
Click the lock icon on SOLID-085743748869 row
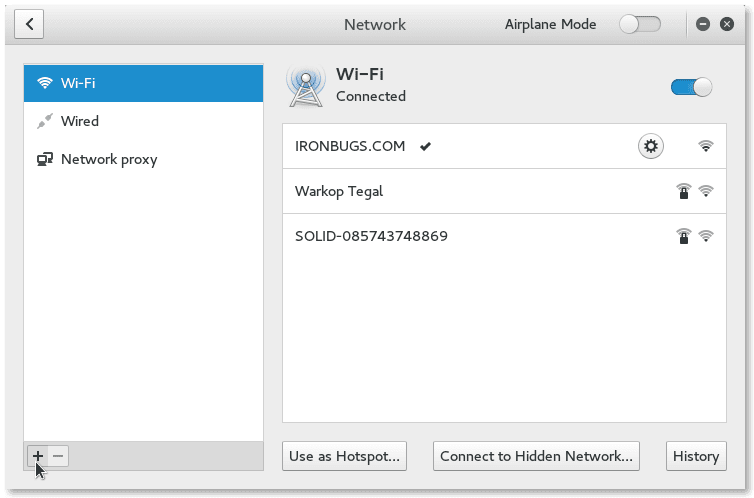pos(683,236)
